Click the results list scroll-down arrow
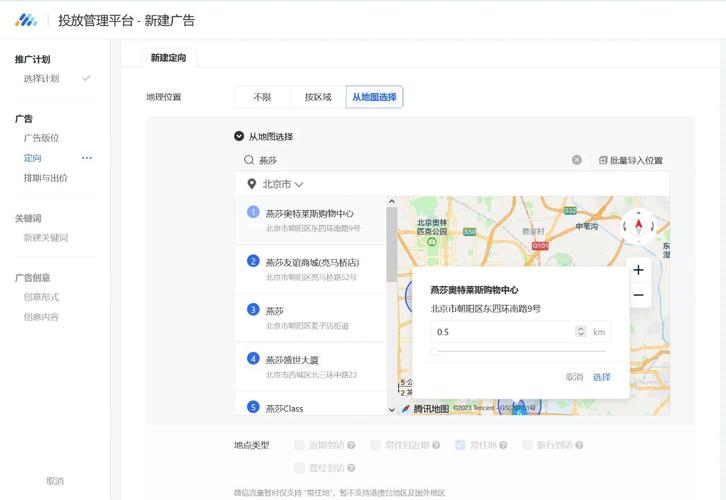 click(x=392, y=410)
